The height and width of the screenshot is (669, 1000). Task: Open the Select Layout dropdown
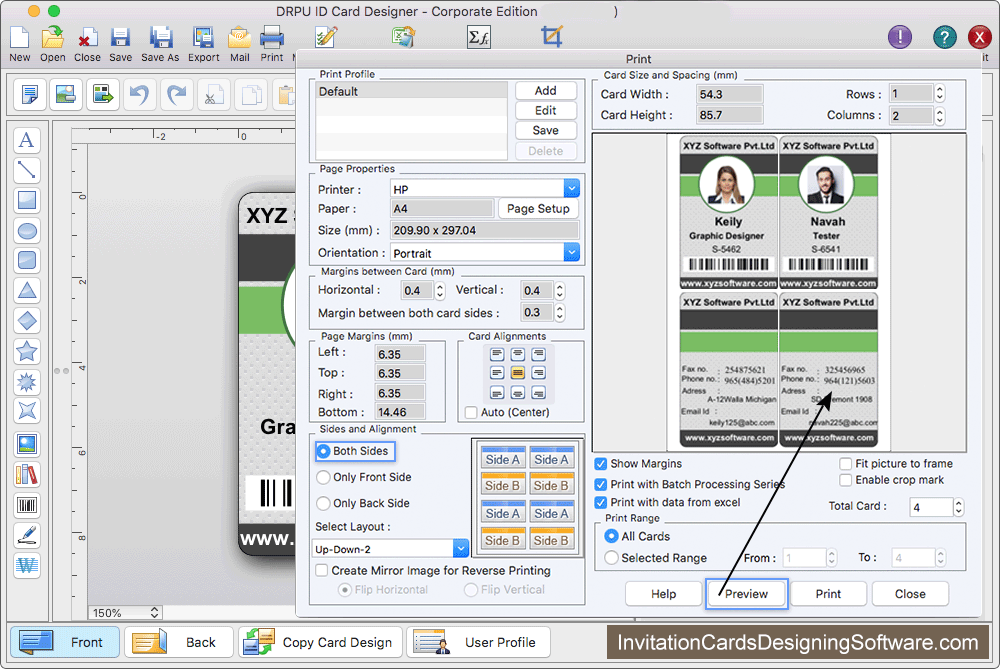click(x=460, y=548)
